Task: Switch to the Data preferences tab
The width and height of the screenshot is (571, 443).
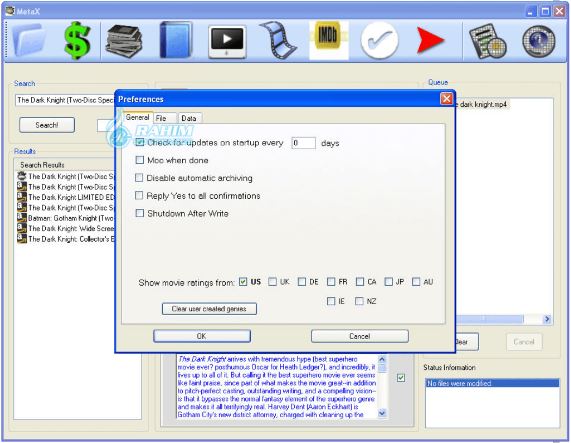Action: point(189,118)
